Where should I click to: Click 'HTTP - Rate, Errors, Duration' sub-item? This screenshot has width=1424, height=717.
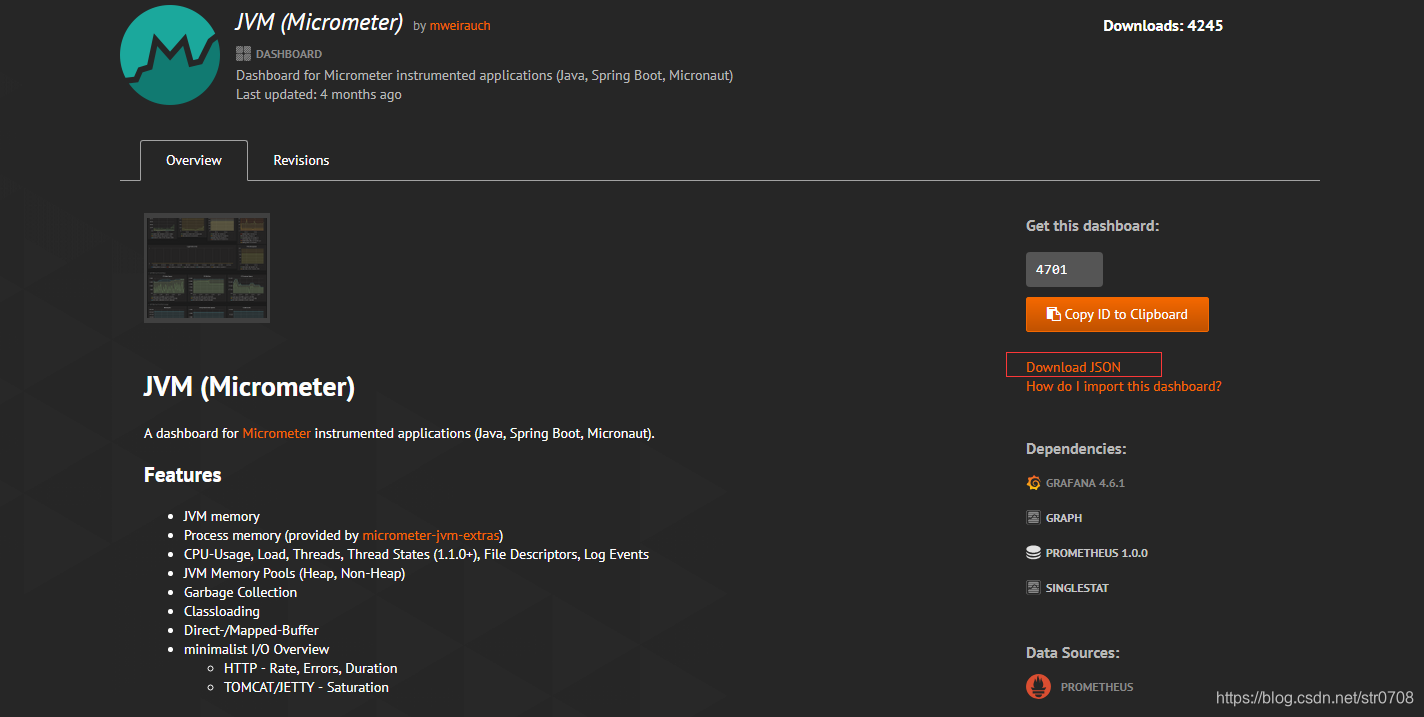pyautogui.click(x=311, y=668)
